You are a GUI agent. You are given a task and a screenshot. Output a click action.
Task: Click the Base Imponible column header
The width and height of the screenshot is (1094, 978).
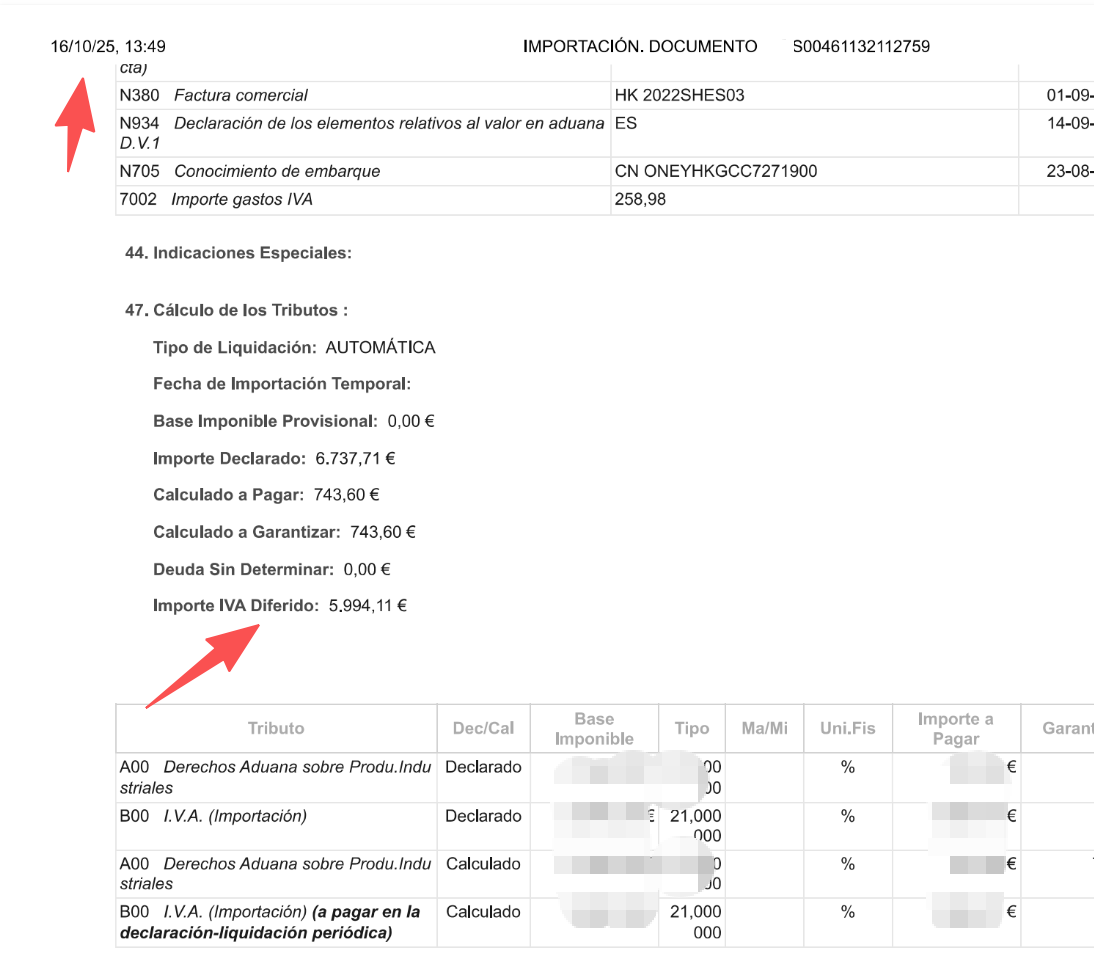click(x=594, y=729)
